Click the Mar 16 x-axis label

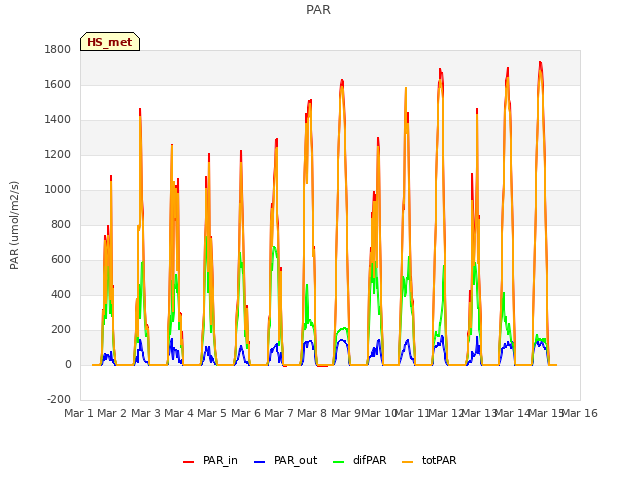[580, 413]
